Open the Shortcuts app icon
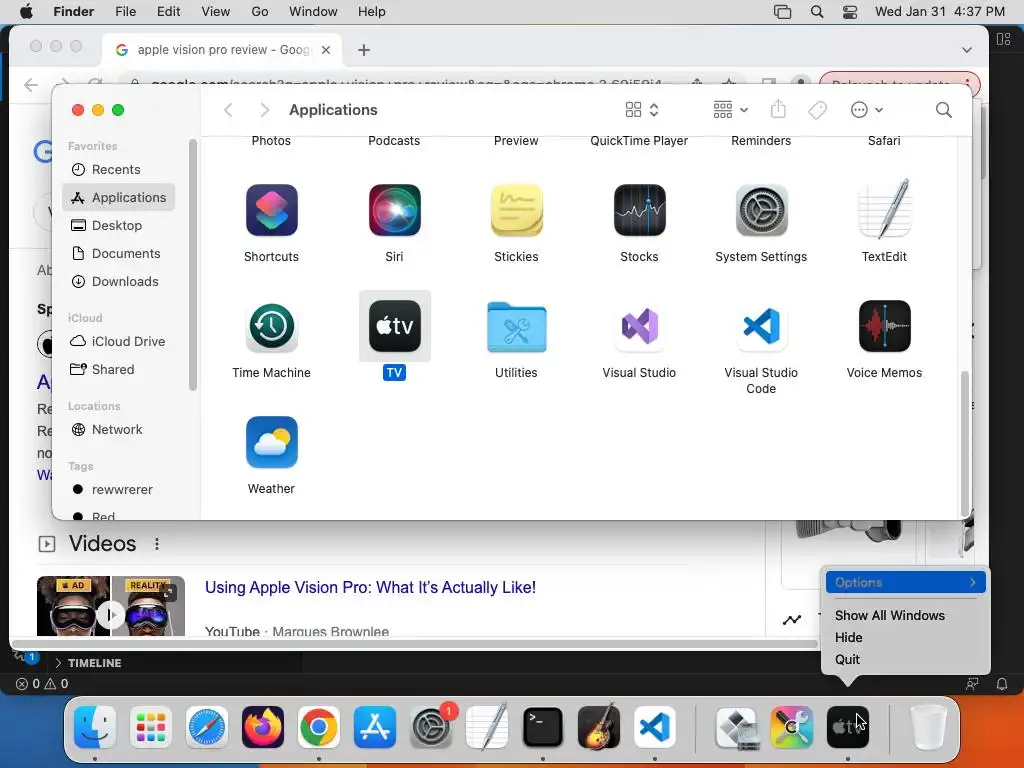Viewport: 1024px width, 768px height. [272, 210]
